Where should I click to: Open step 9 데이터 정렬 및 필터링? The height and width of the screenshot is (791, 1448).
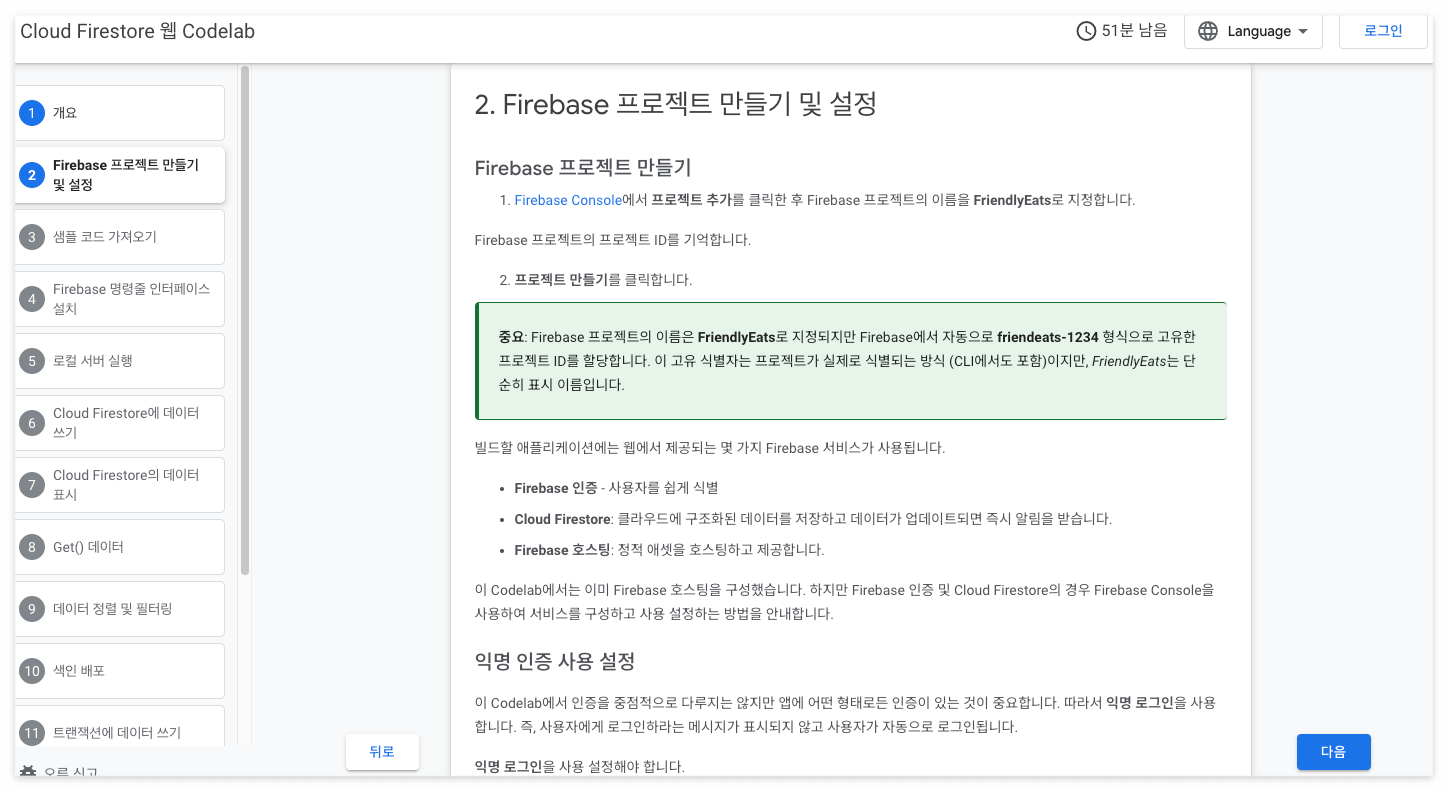pyautogui.click(x=119, y=609)
